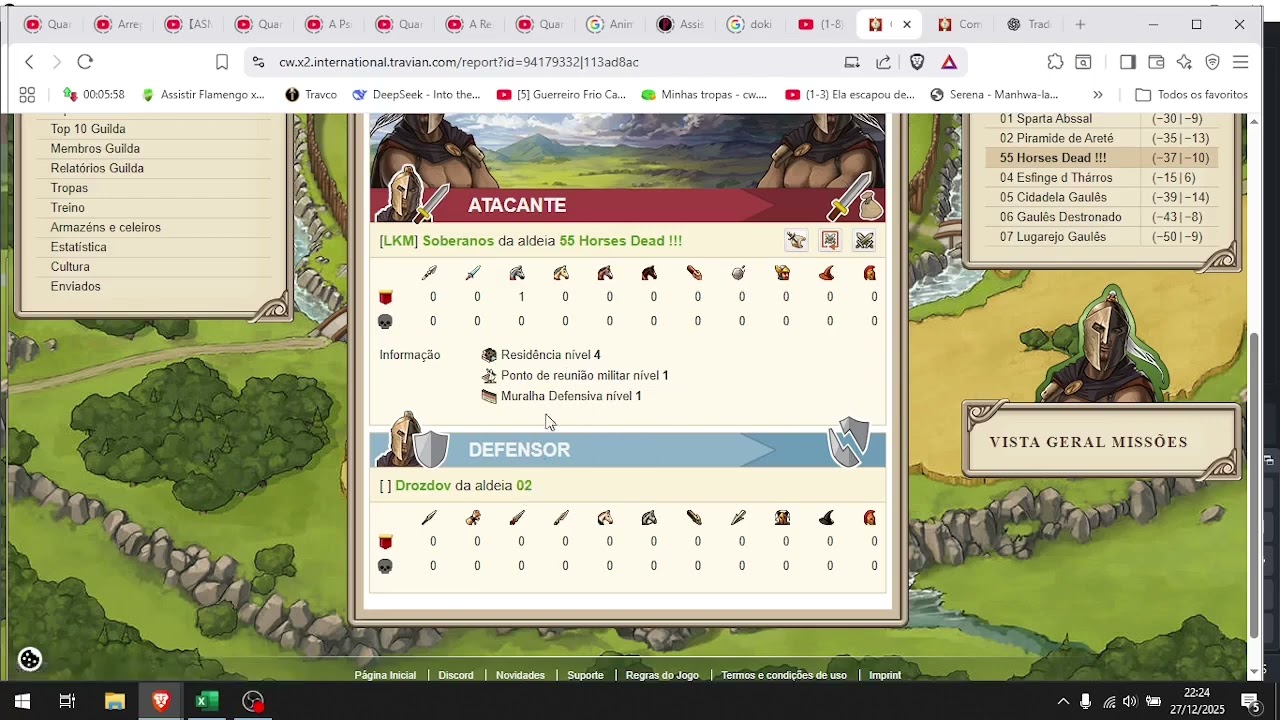Click the attacker's catapult ball unit icon

738,273
